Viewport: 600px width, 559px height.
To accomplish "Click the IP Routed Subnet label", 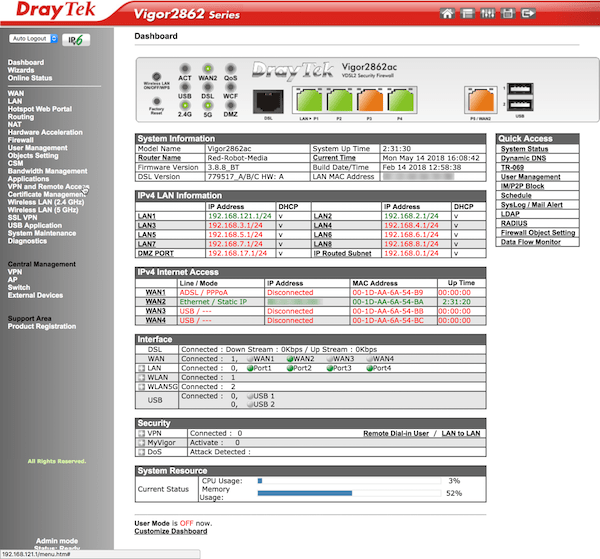I will (x=342, y=253).
